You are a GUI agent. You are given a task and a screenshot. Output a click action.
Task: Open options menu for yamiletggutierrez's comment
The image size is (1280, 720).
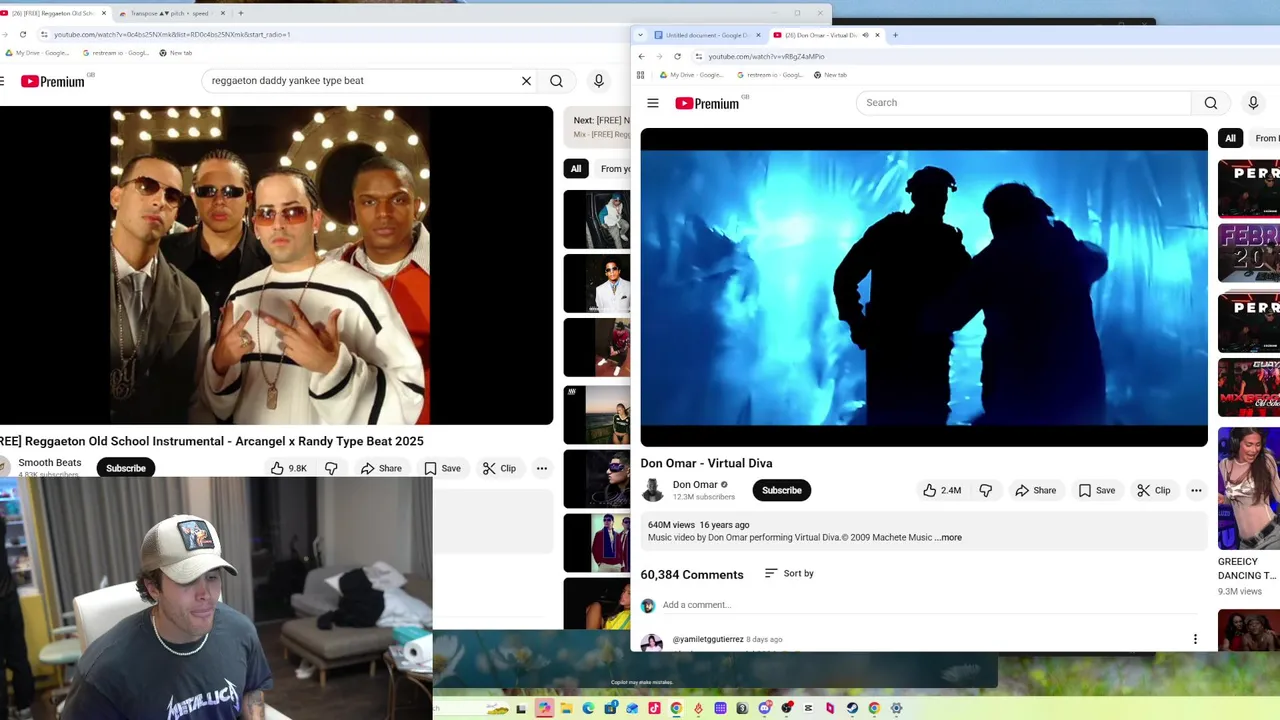click(1195, 639)
